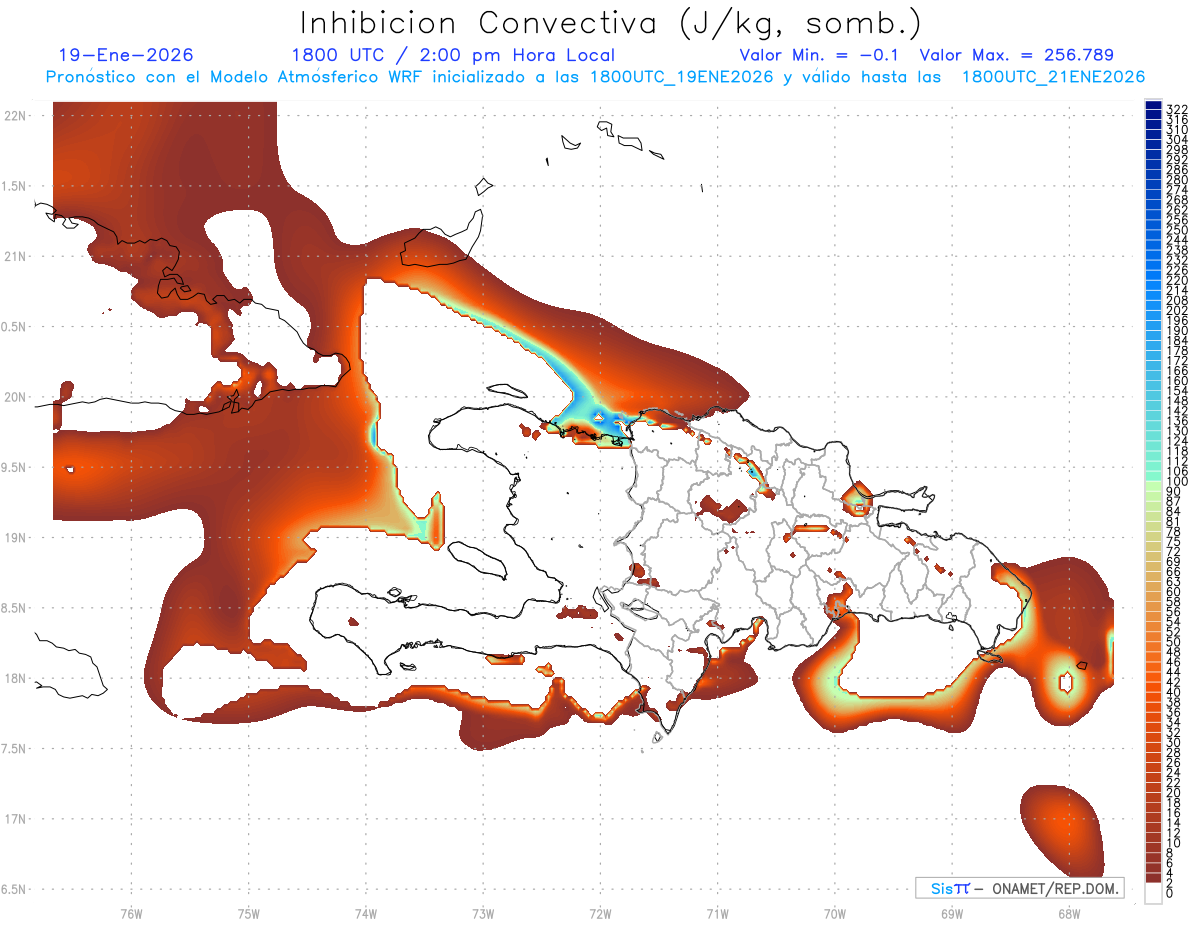Select the date text "19-Ene-2026"
Screen dimensions: 1200x927
tap(126, 55)
